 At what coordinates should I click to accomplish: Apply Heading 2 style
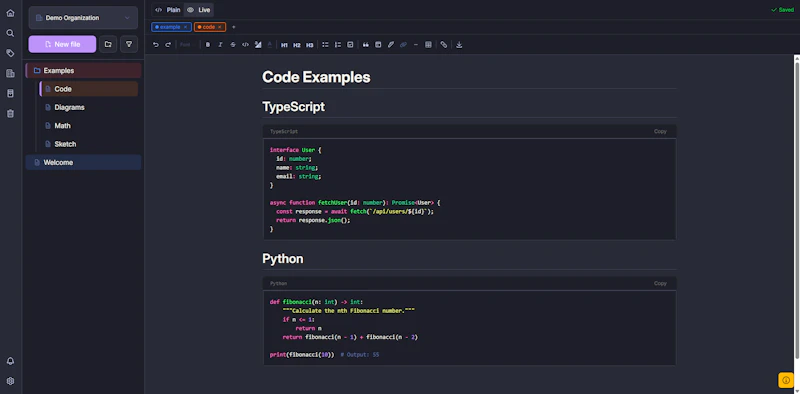[x=297, y=45]
